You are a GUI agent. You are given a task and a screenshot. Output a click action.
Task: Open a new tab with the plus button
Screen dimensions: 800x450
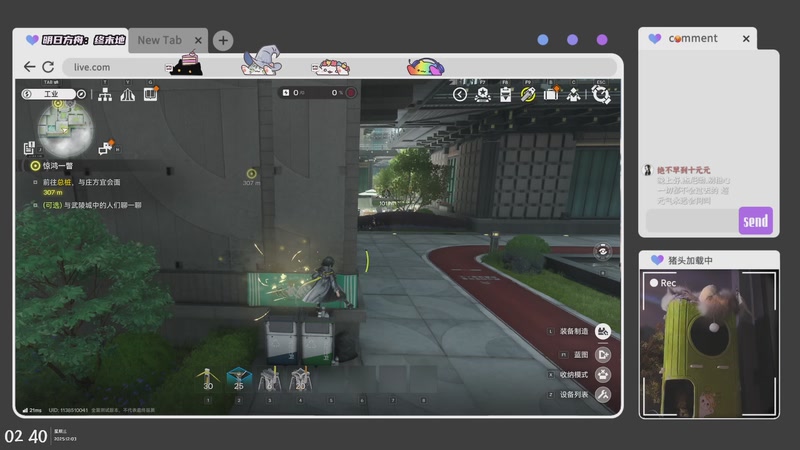pos(223,40)
